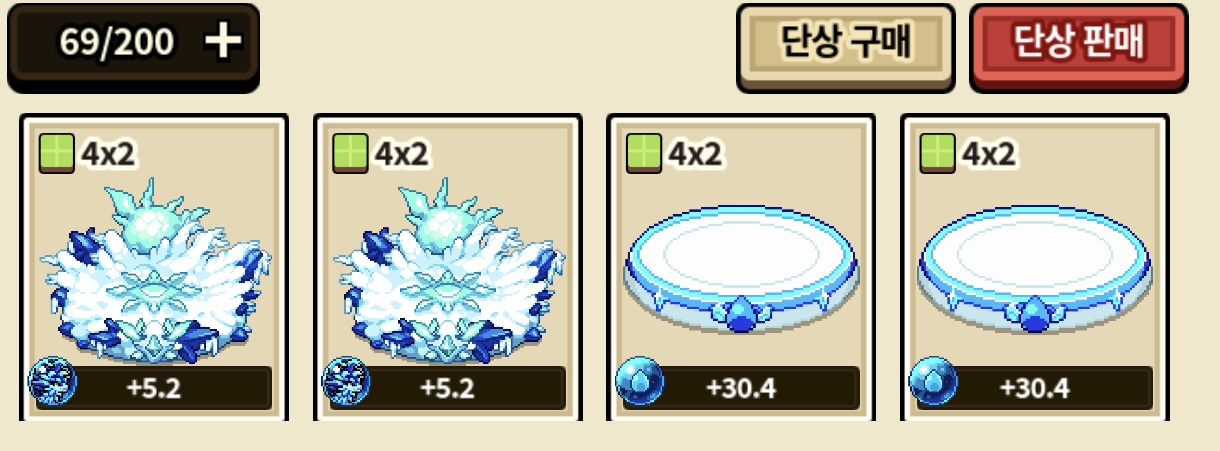Open the 단상 구매 buy pedestal button
The height and width of the screenshot is (451, 1220).
pyautogui.click(x=845, y=43)
